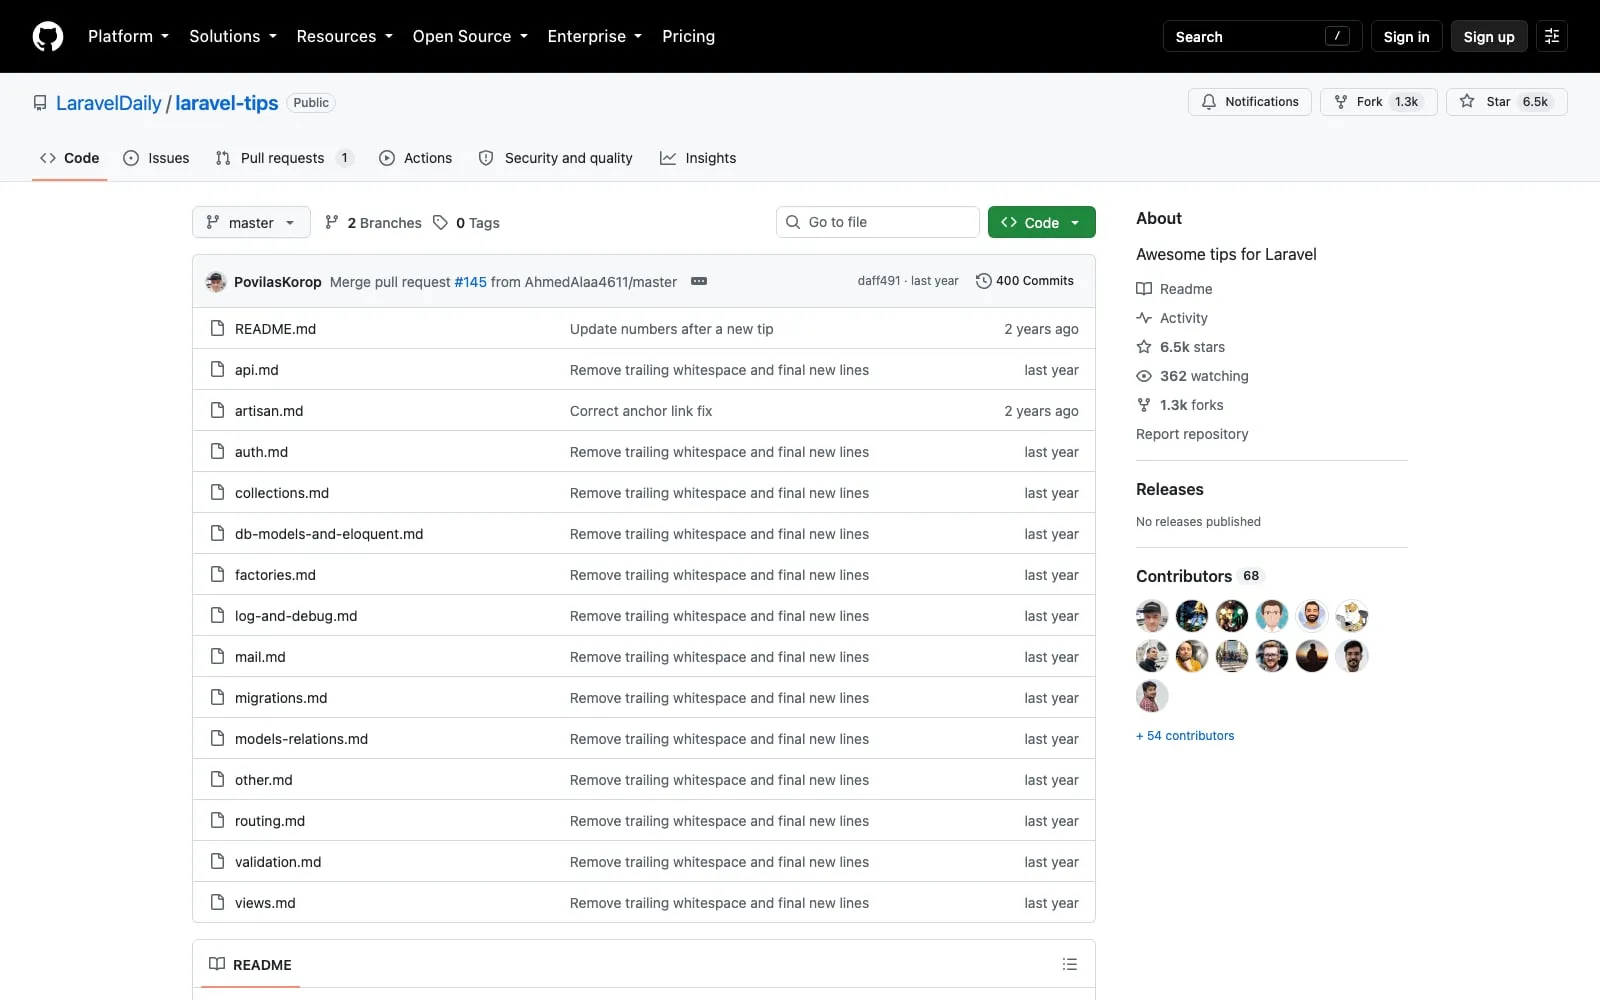Expand the Resources menu
This screenshot has height=1000, width=1600.
coord(344,36)
